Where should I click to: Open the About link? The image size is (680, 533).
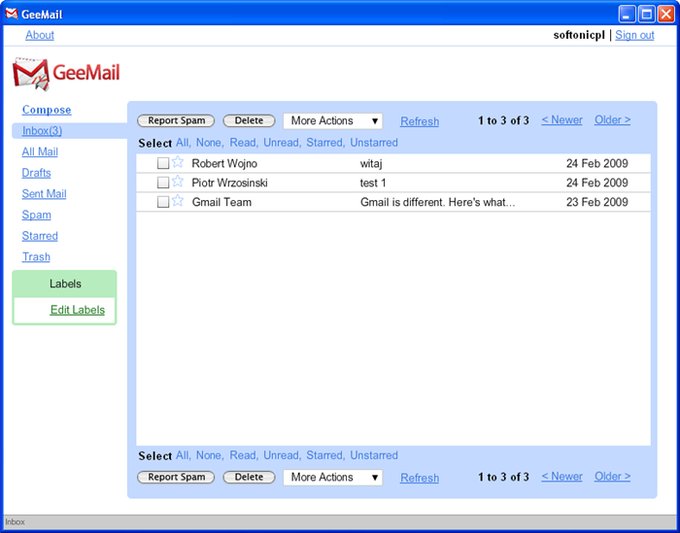click(39, 35)
